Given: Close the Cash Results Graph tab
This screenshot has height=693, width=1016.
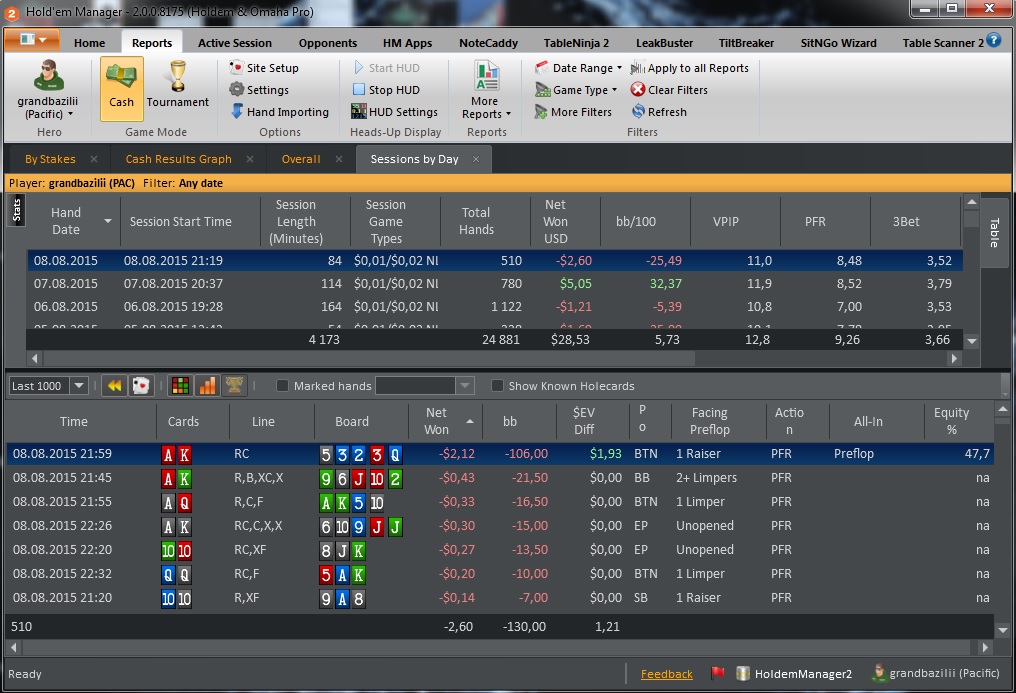Looking at the screenshot, I should click(250, 159).
